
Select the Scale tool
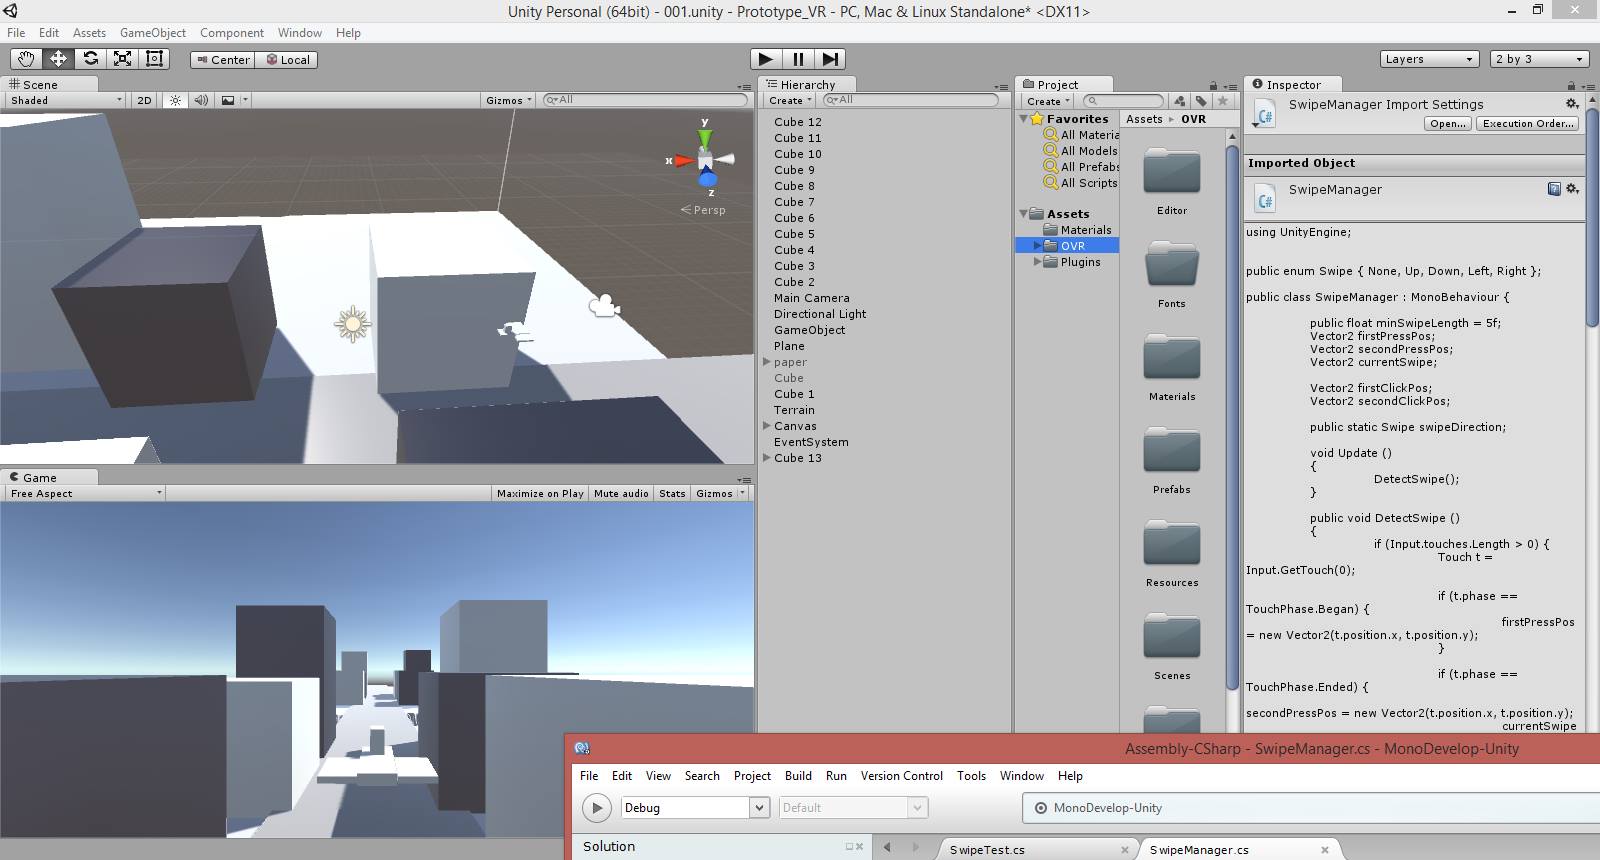[x=122, y=59]
